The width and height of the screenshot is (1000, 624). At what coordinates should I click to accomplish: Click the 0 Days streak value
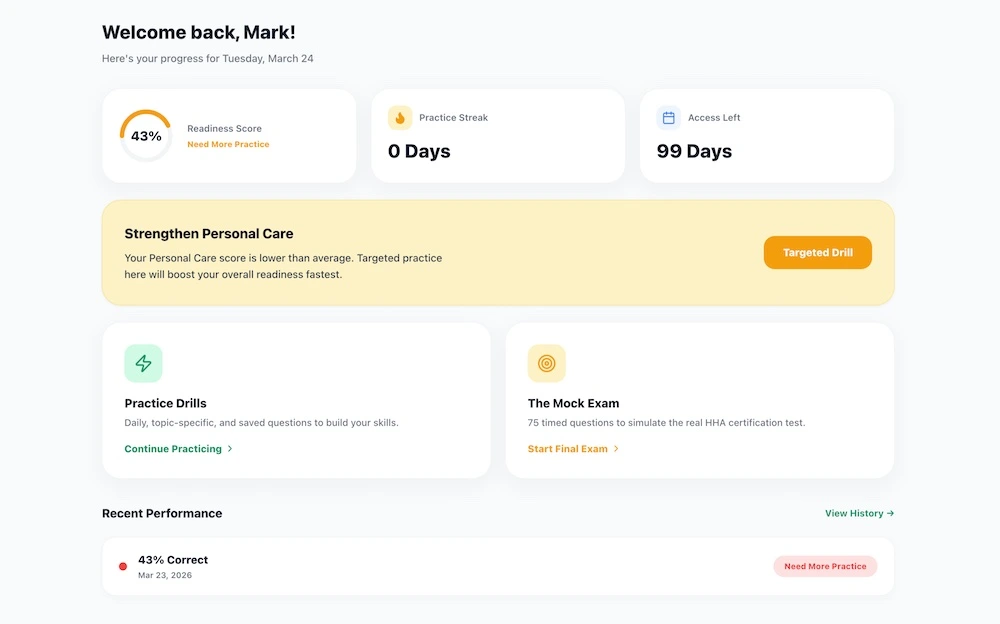click(x=419, y=152)
